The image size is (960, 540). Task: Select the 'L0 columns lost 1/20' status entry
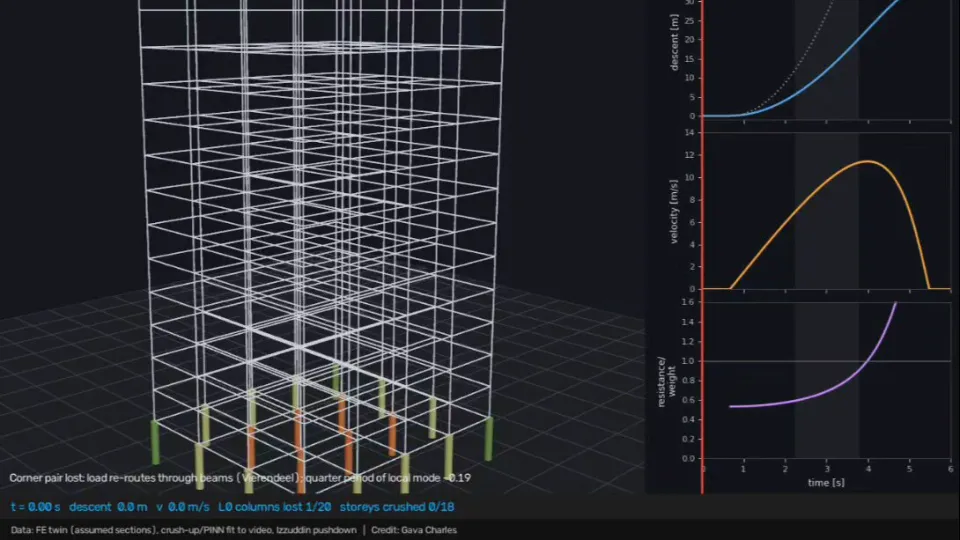274,507
